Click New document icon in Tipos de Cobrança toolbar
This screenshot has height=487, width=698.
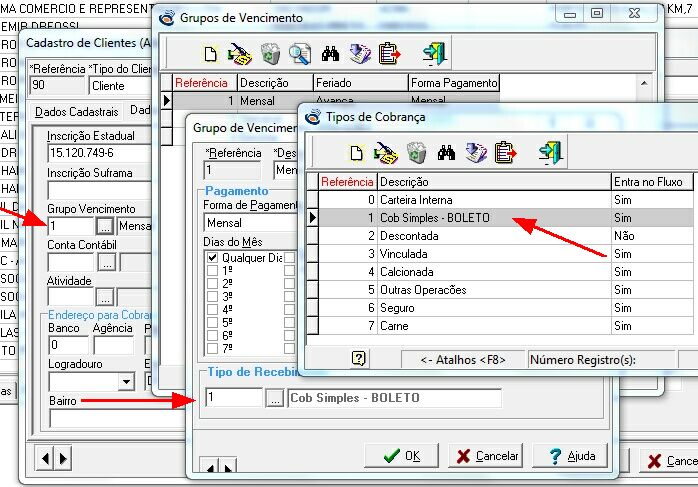[x=356, y=153]
